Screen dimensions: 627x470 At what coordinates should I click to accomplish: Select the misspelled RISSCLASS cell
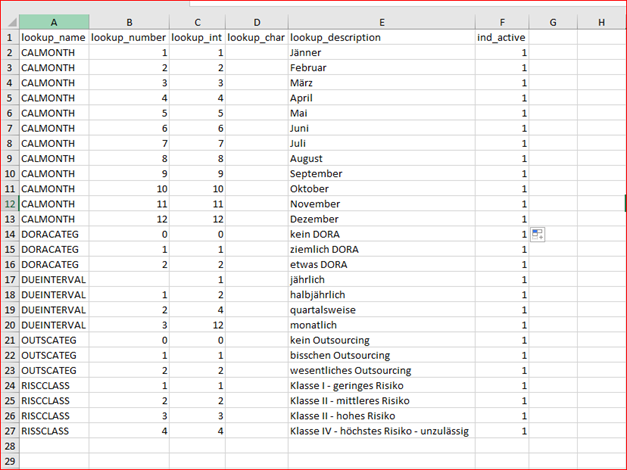click(53, 431)
